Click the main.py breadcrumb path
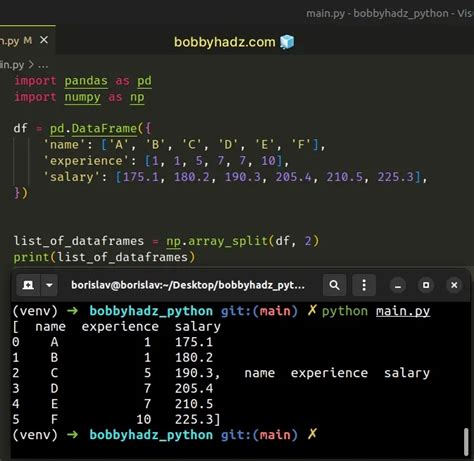The image size is (474, 461). click(x=12, y=64)
